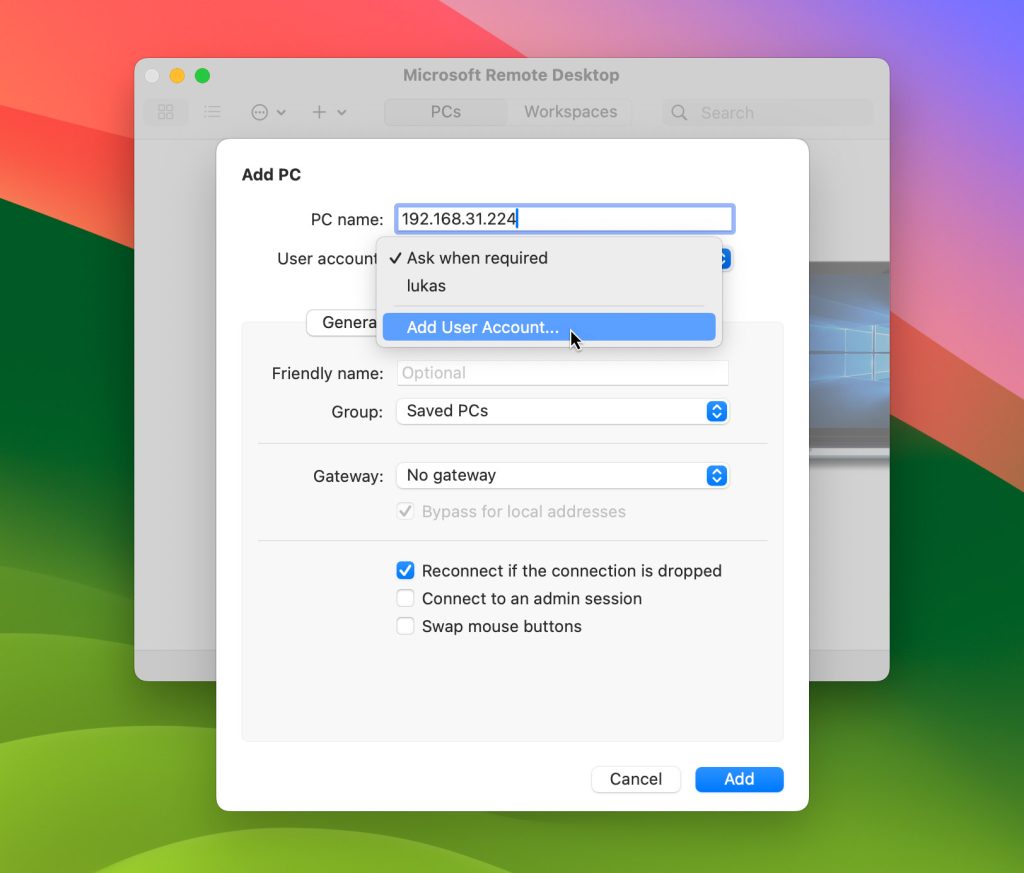Open the Gateway dropdown showing No gateway
The height and width of the screenshot is (873, 1024).
pos(562,476)
